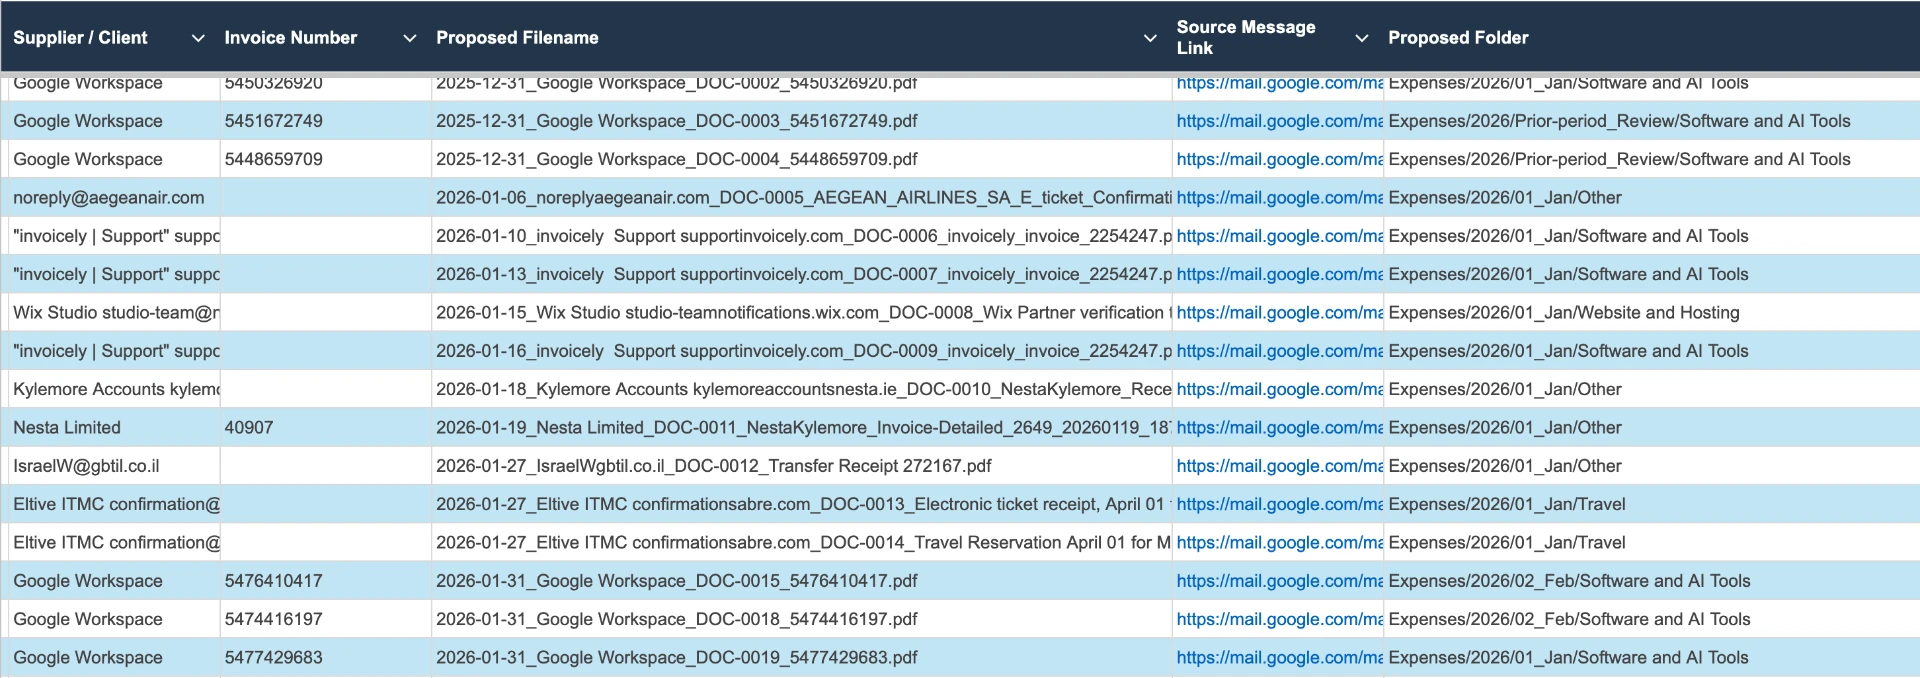Select invoice number cell 5476410417
1920x678 pixels.
(x=326, y=581)
